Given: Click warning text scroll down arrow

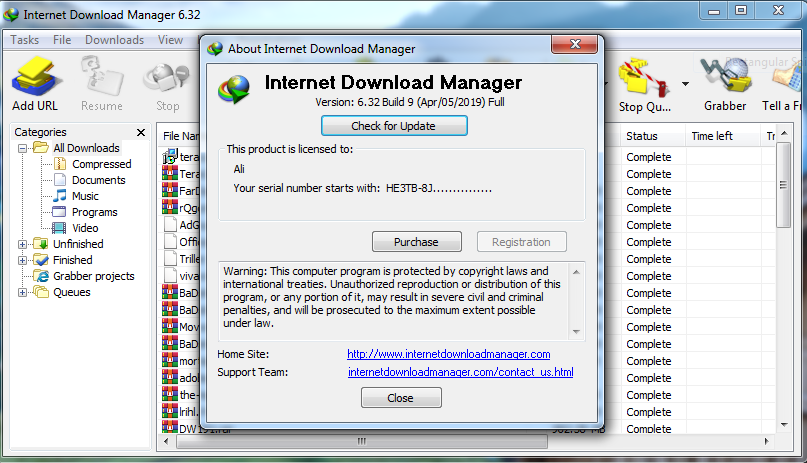Looking at the screenshot, I should [576, 332].
